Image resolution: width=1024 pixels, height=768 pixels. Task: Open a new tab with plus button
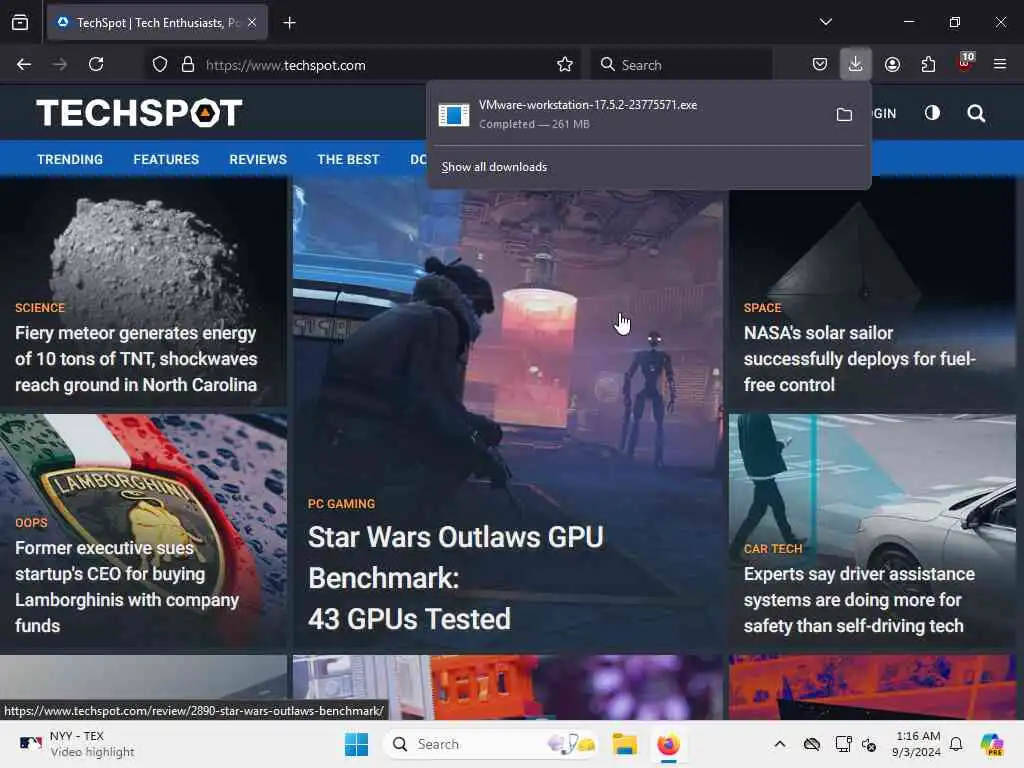pyautogui.click(x=289, y=23)
